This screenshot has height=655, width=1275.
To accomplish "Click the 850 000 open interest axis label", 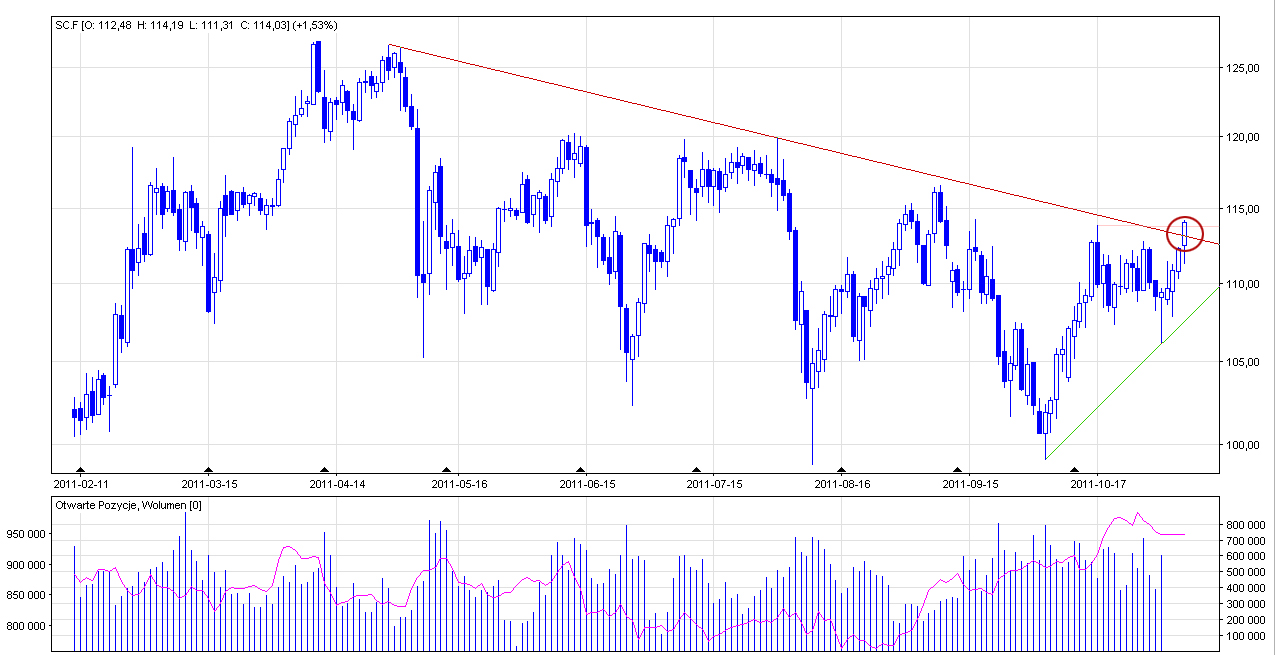I will [25, 595].
